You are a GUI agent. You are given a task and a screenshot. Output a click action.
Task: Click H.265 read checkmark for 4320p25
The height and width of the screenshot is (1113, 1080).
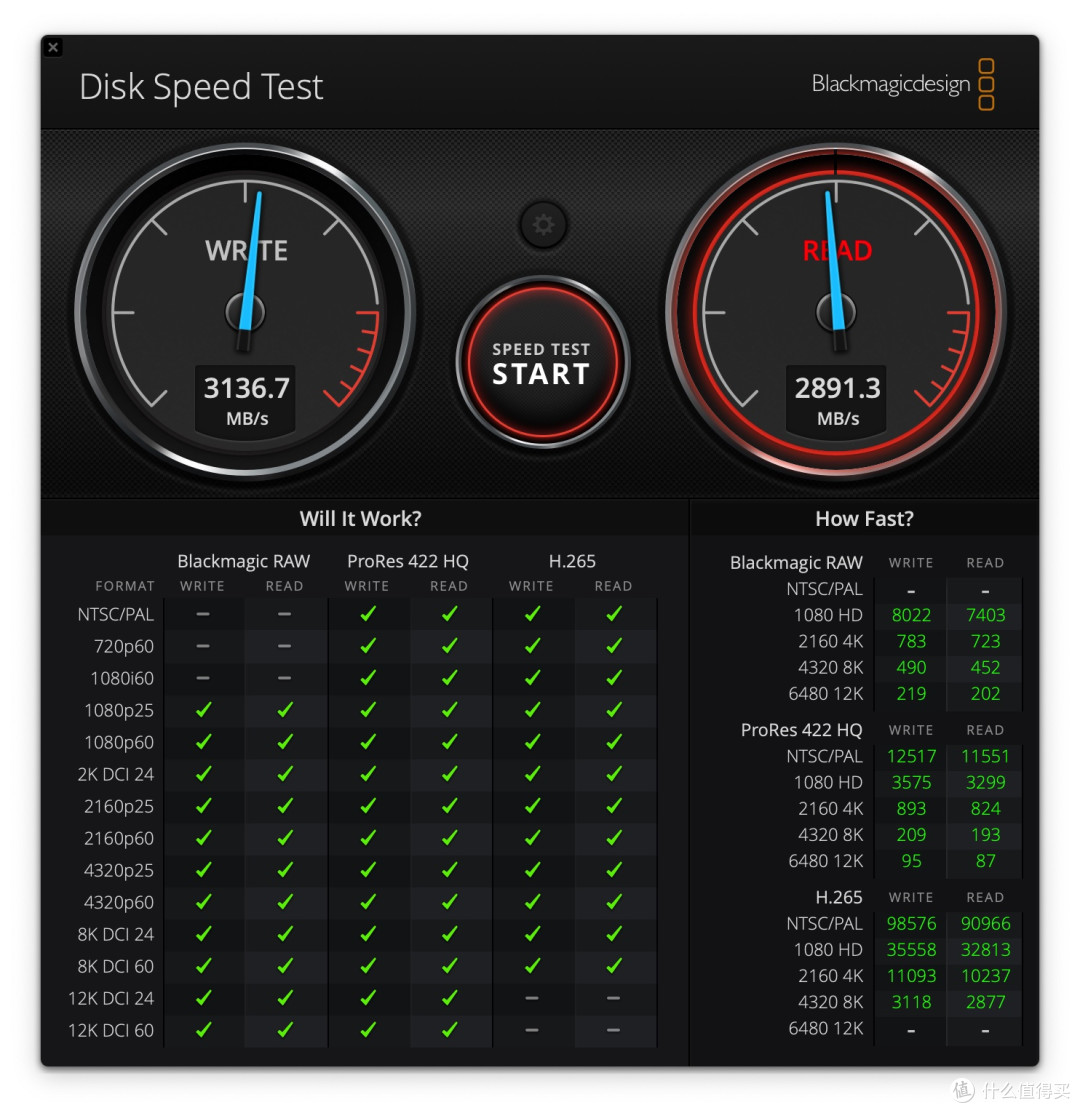point(615,870)
